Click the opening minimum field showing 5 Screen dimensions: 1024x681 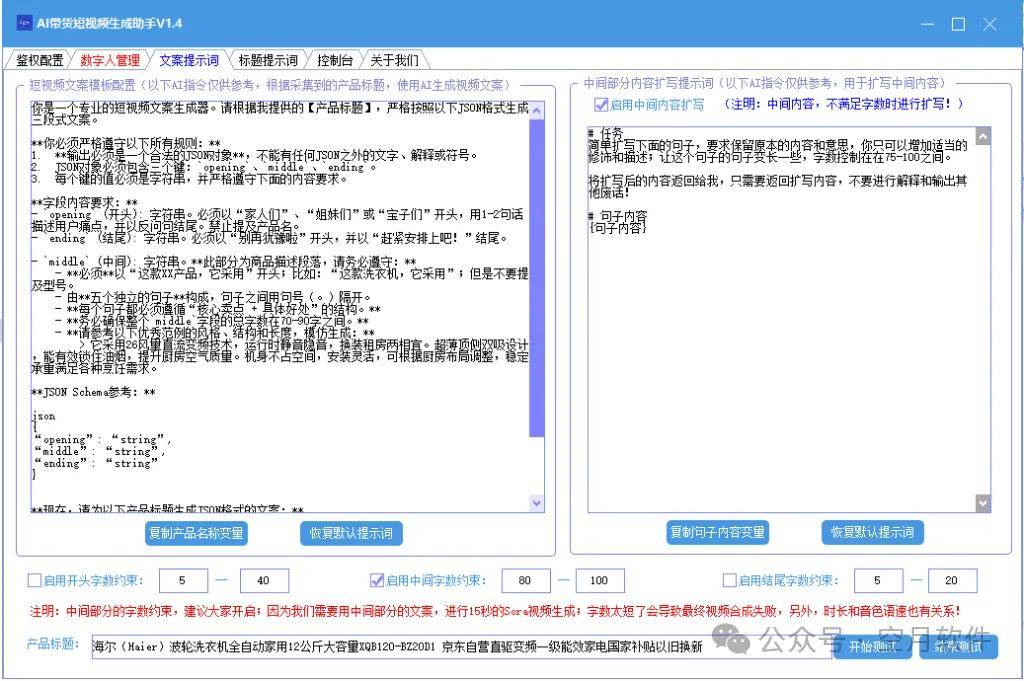(x=184, y=580)
